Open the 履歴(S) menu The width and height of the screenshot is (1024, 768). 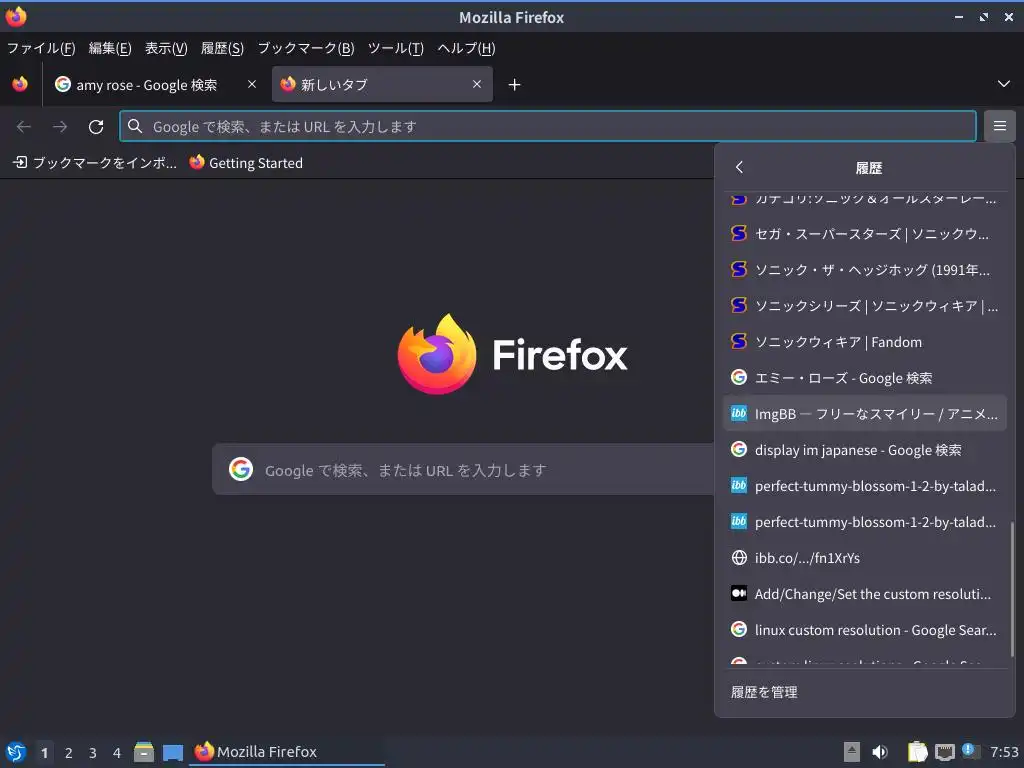coord(222,48)
